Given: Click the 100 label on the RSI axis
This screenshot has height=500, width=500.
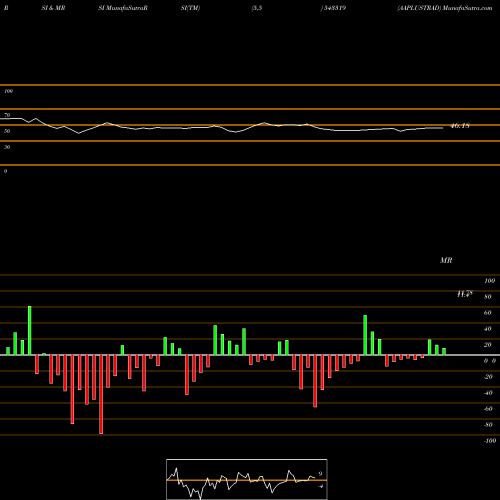Looking at the screenshot, I should [x=8, y=91].
